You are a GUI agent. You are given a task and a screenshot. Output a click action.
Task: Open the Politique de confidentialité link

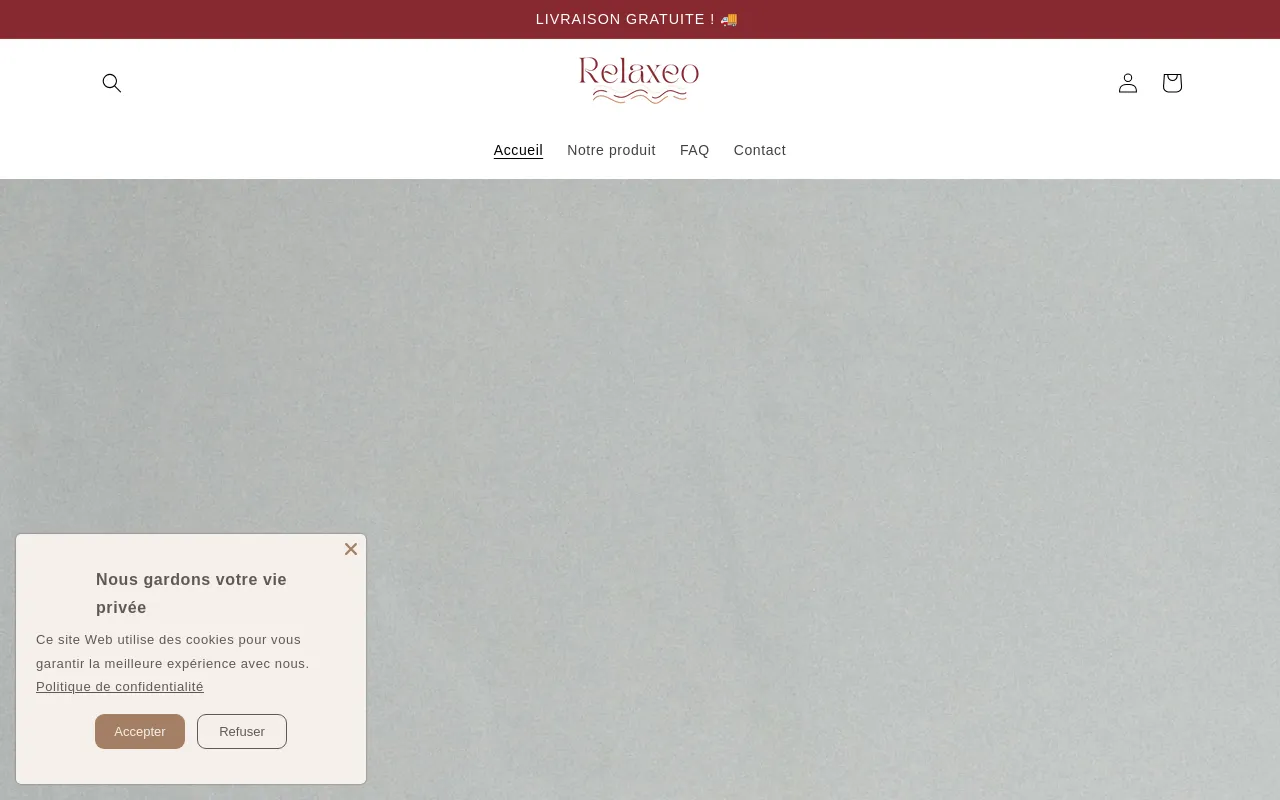[x=120, y=687]
